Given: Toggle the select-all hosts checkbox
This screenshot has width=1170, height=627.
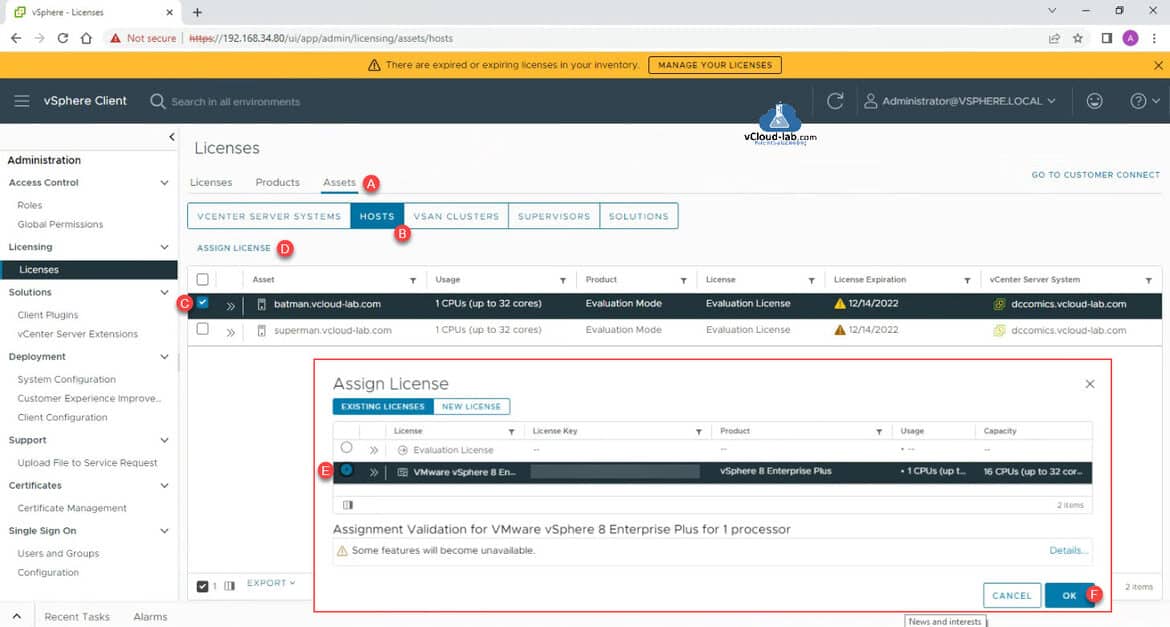Looking at the screenshot, I should point(202,279).
